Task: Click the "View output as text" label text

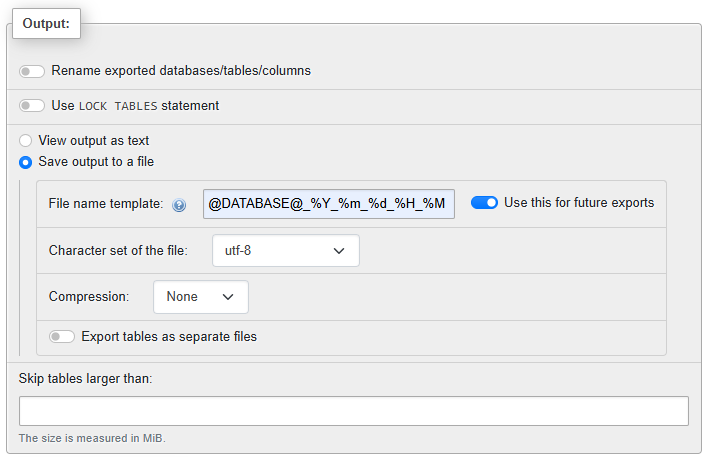Action: coord(94,141)
